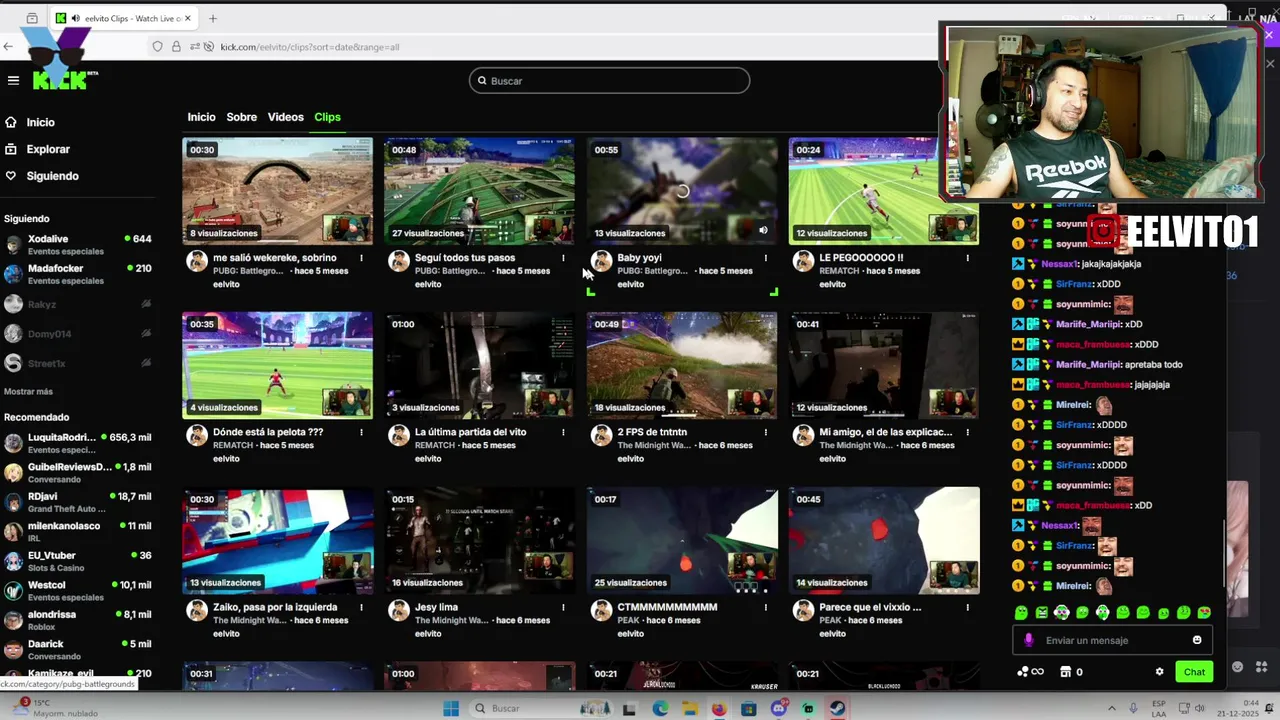
Task: Click the tracking protection shield icon
Action: coord(157,47)
